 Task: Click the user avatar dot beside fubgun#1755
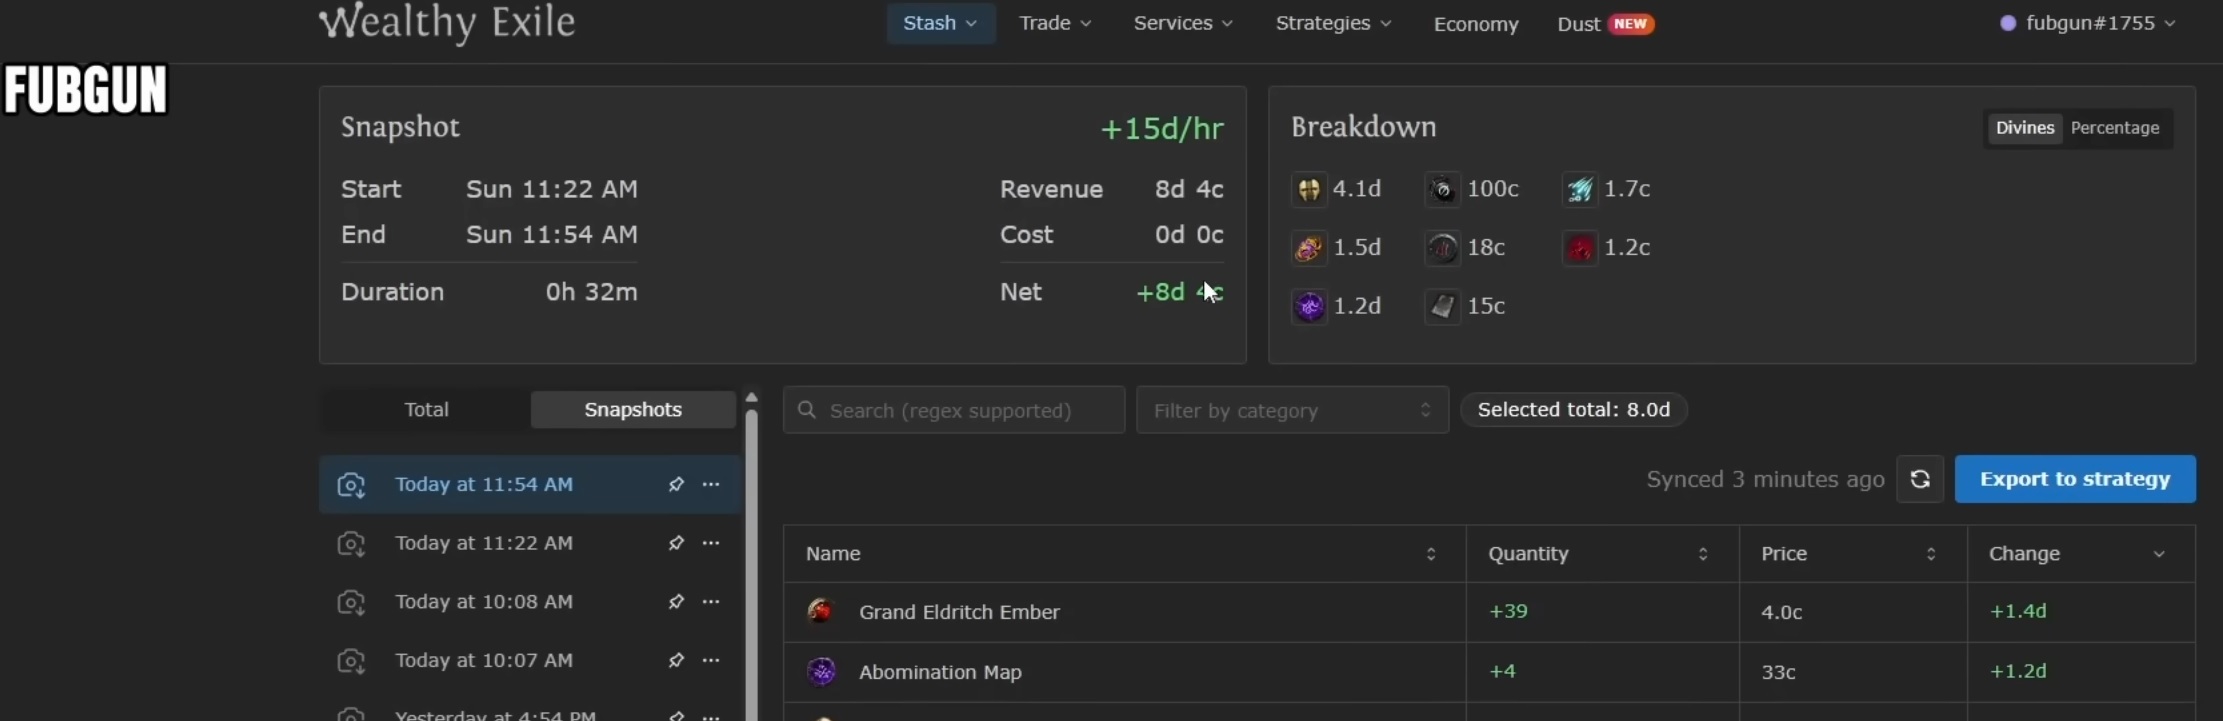(x=2007, y=23)
